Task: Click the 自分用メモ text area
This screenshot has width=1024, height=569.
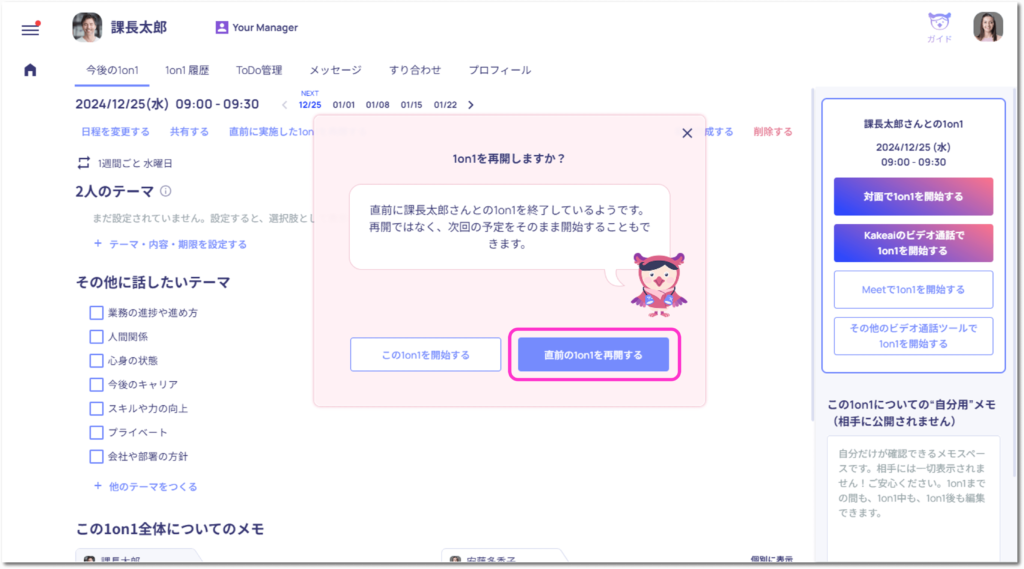Action: click(913, 499)
